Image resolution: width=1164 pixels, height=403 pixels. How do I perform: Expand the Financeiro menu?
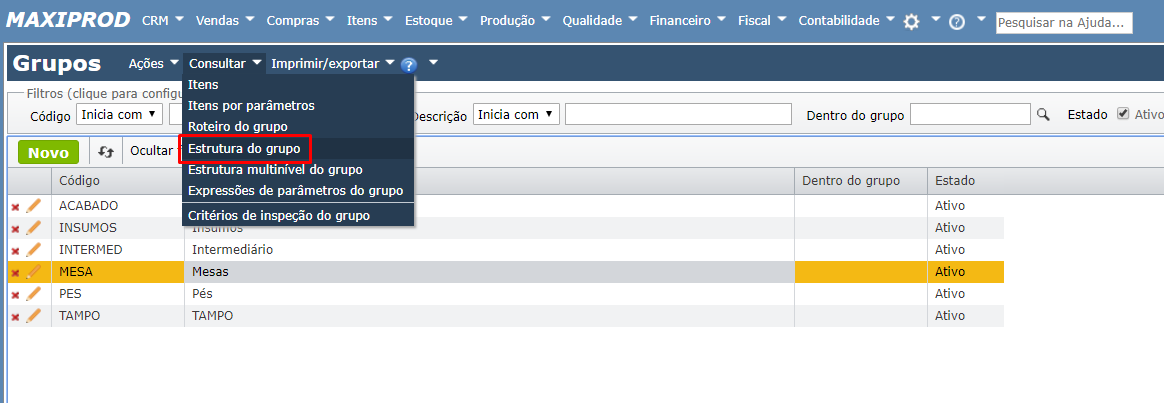(687, 21)
